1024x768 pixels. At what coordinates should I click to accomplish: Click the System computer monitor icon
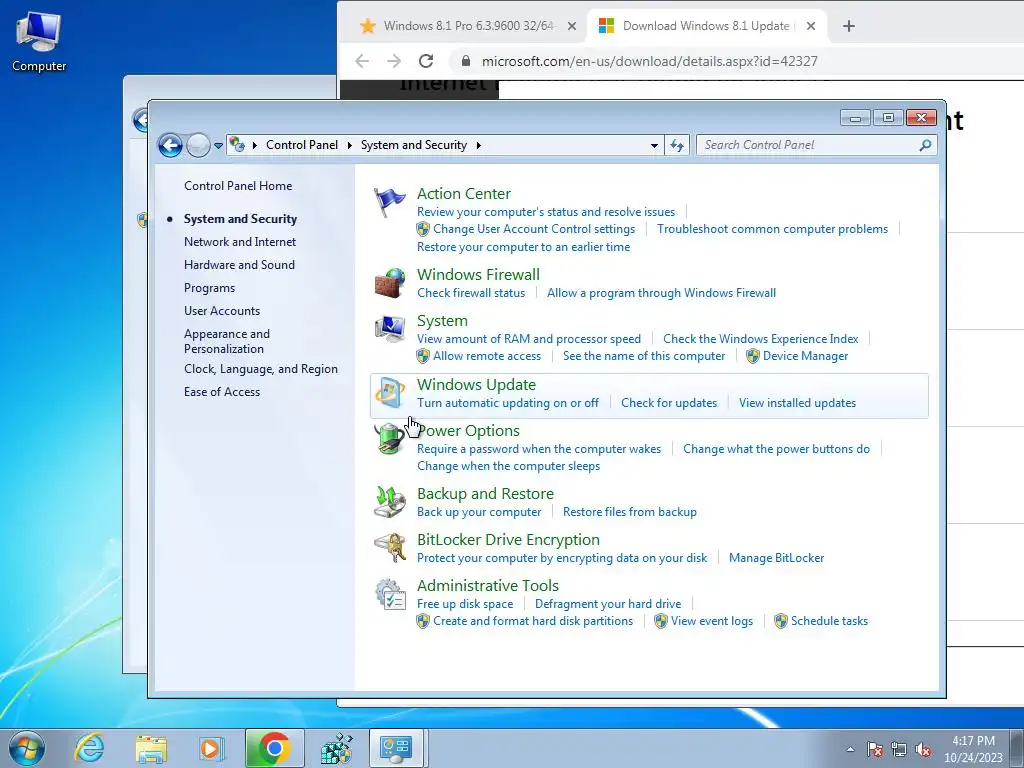390,329
